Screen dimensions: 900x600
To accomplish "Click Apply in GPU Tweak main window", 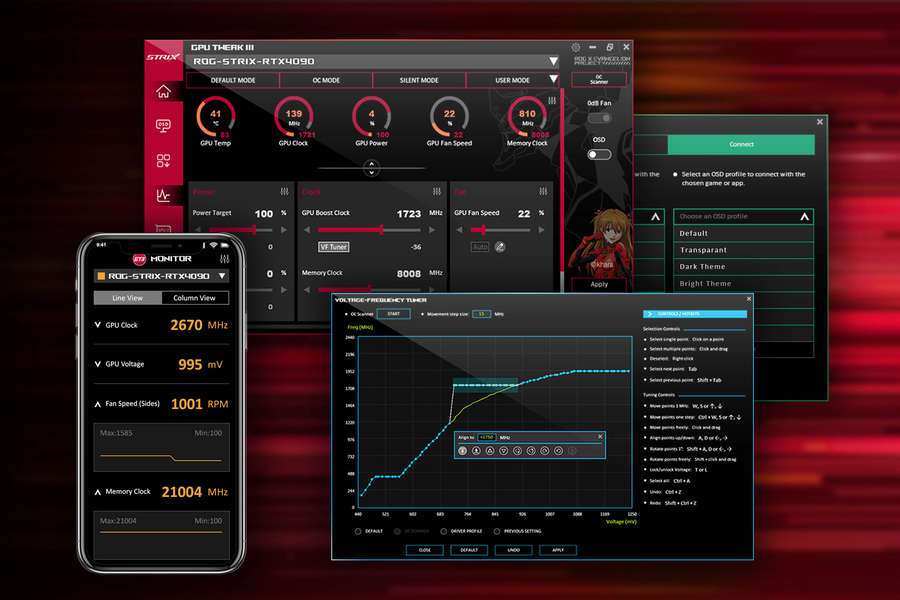I will 599,284.
